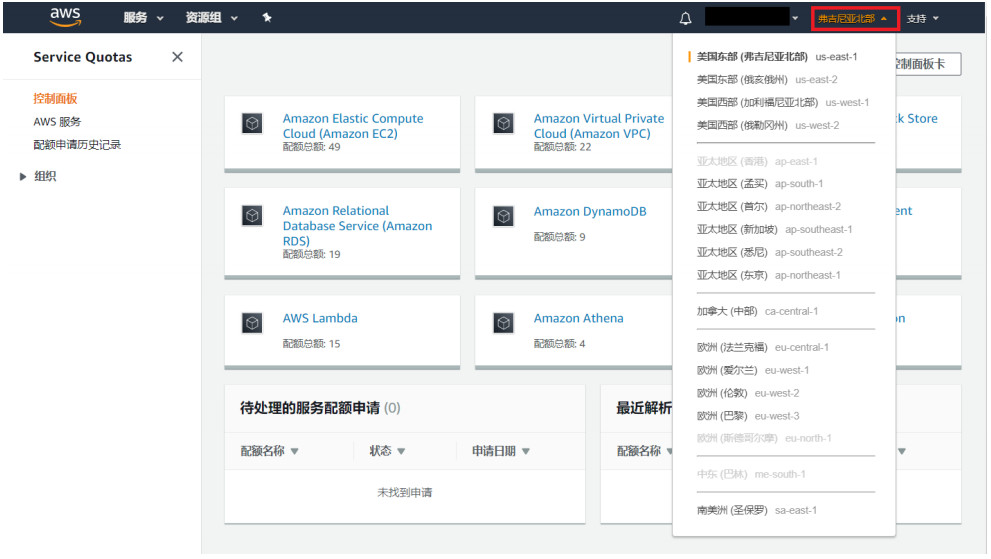The width and height of the screenshot is (991, 559).
Task: Collapse the 弗吉尼亚北部 region selector
Action: pos(855,19)
